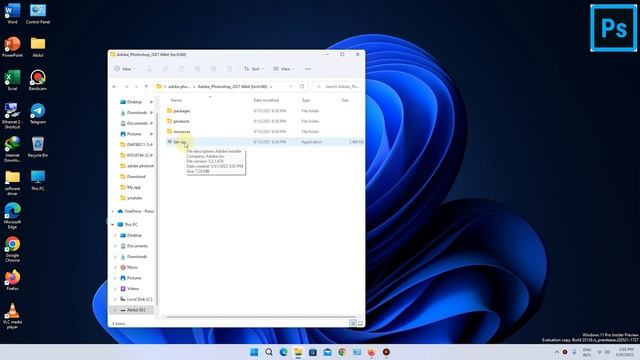This screenshot has width=640, height=360.
Task: Launch Bandicam from the desktop
Action: [x=38, y=80]
